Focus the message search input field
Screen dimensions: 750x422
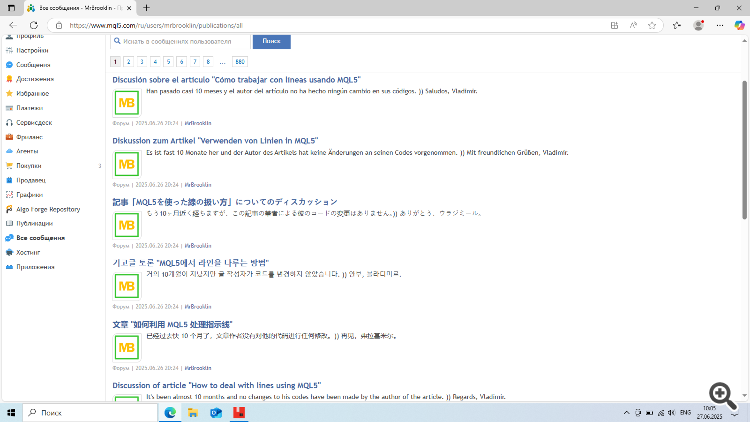click(x=181, y=42)
